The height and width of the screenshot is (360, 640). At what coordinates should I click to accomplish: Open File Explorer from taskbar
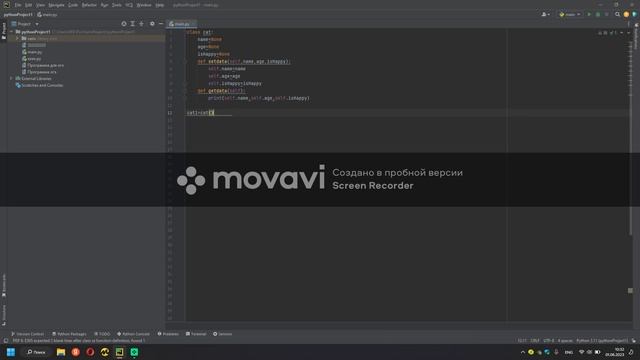coord(61,352)
